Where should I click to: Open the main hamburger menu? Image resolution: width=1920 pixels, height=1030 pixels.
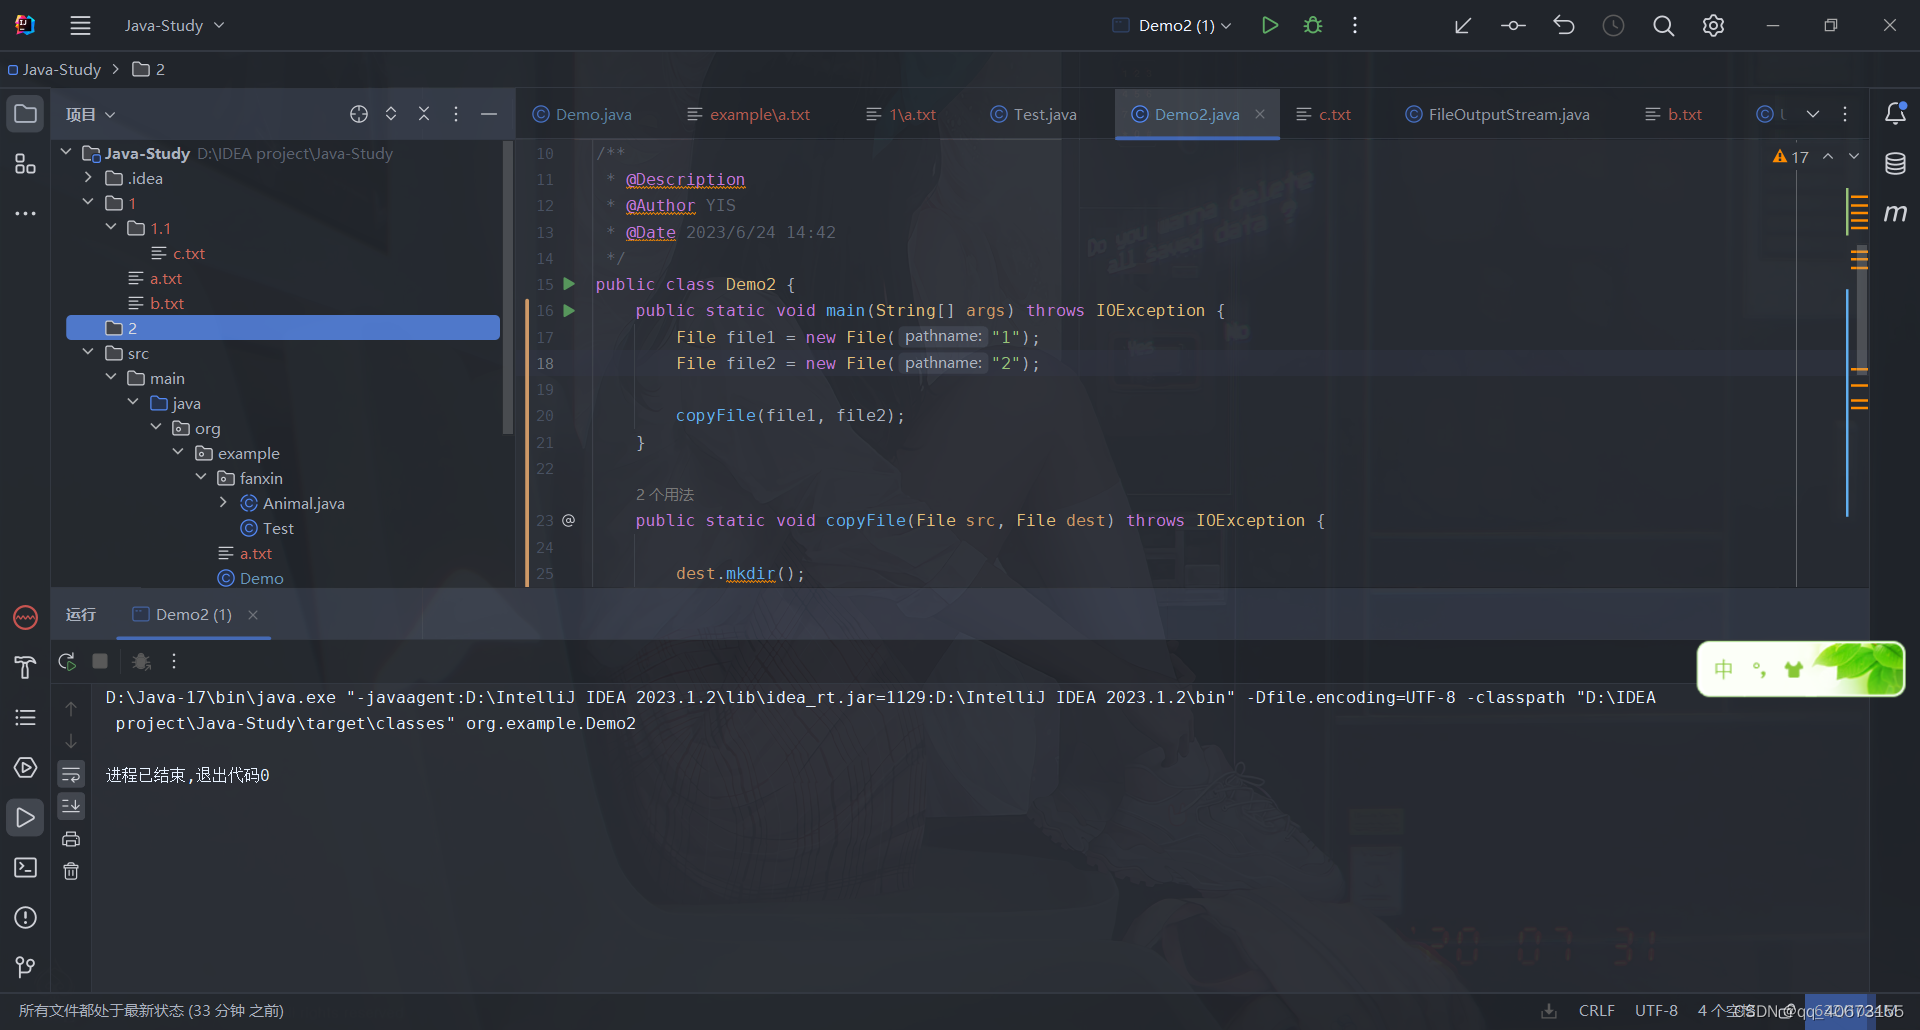(81, 26)
